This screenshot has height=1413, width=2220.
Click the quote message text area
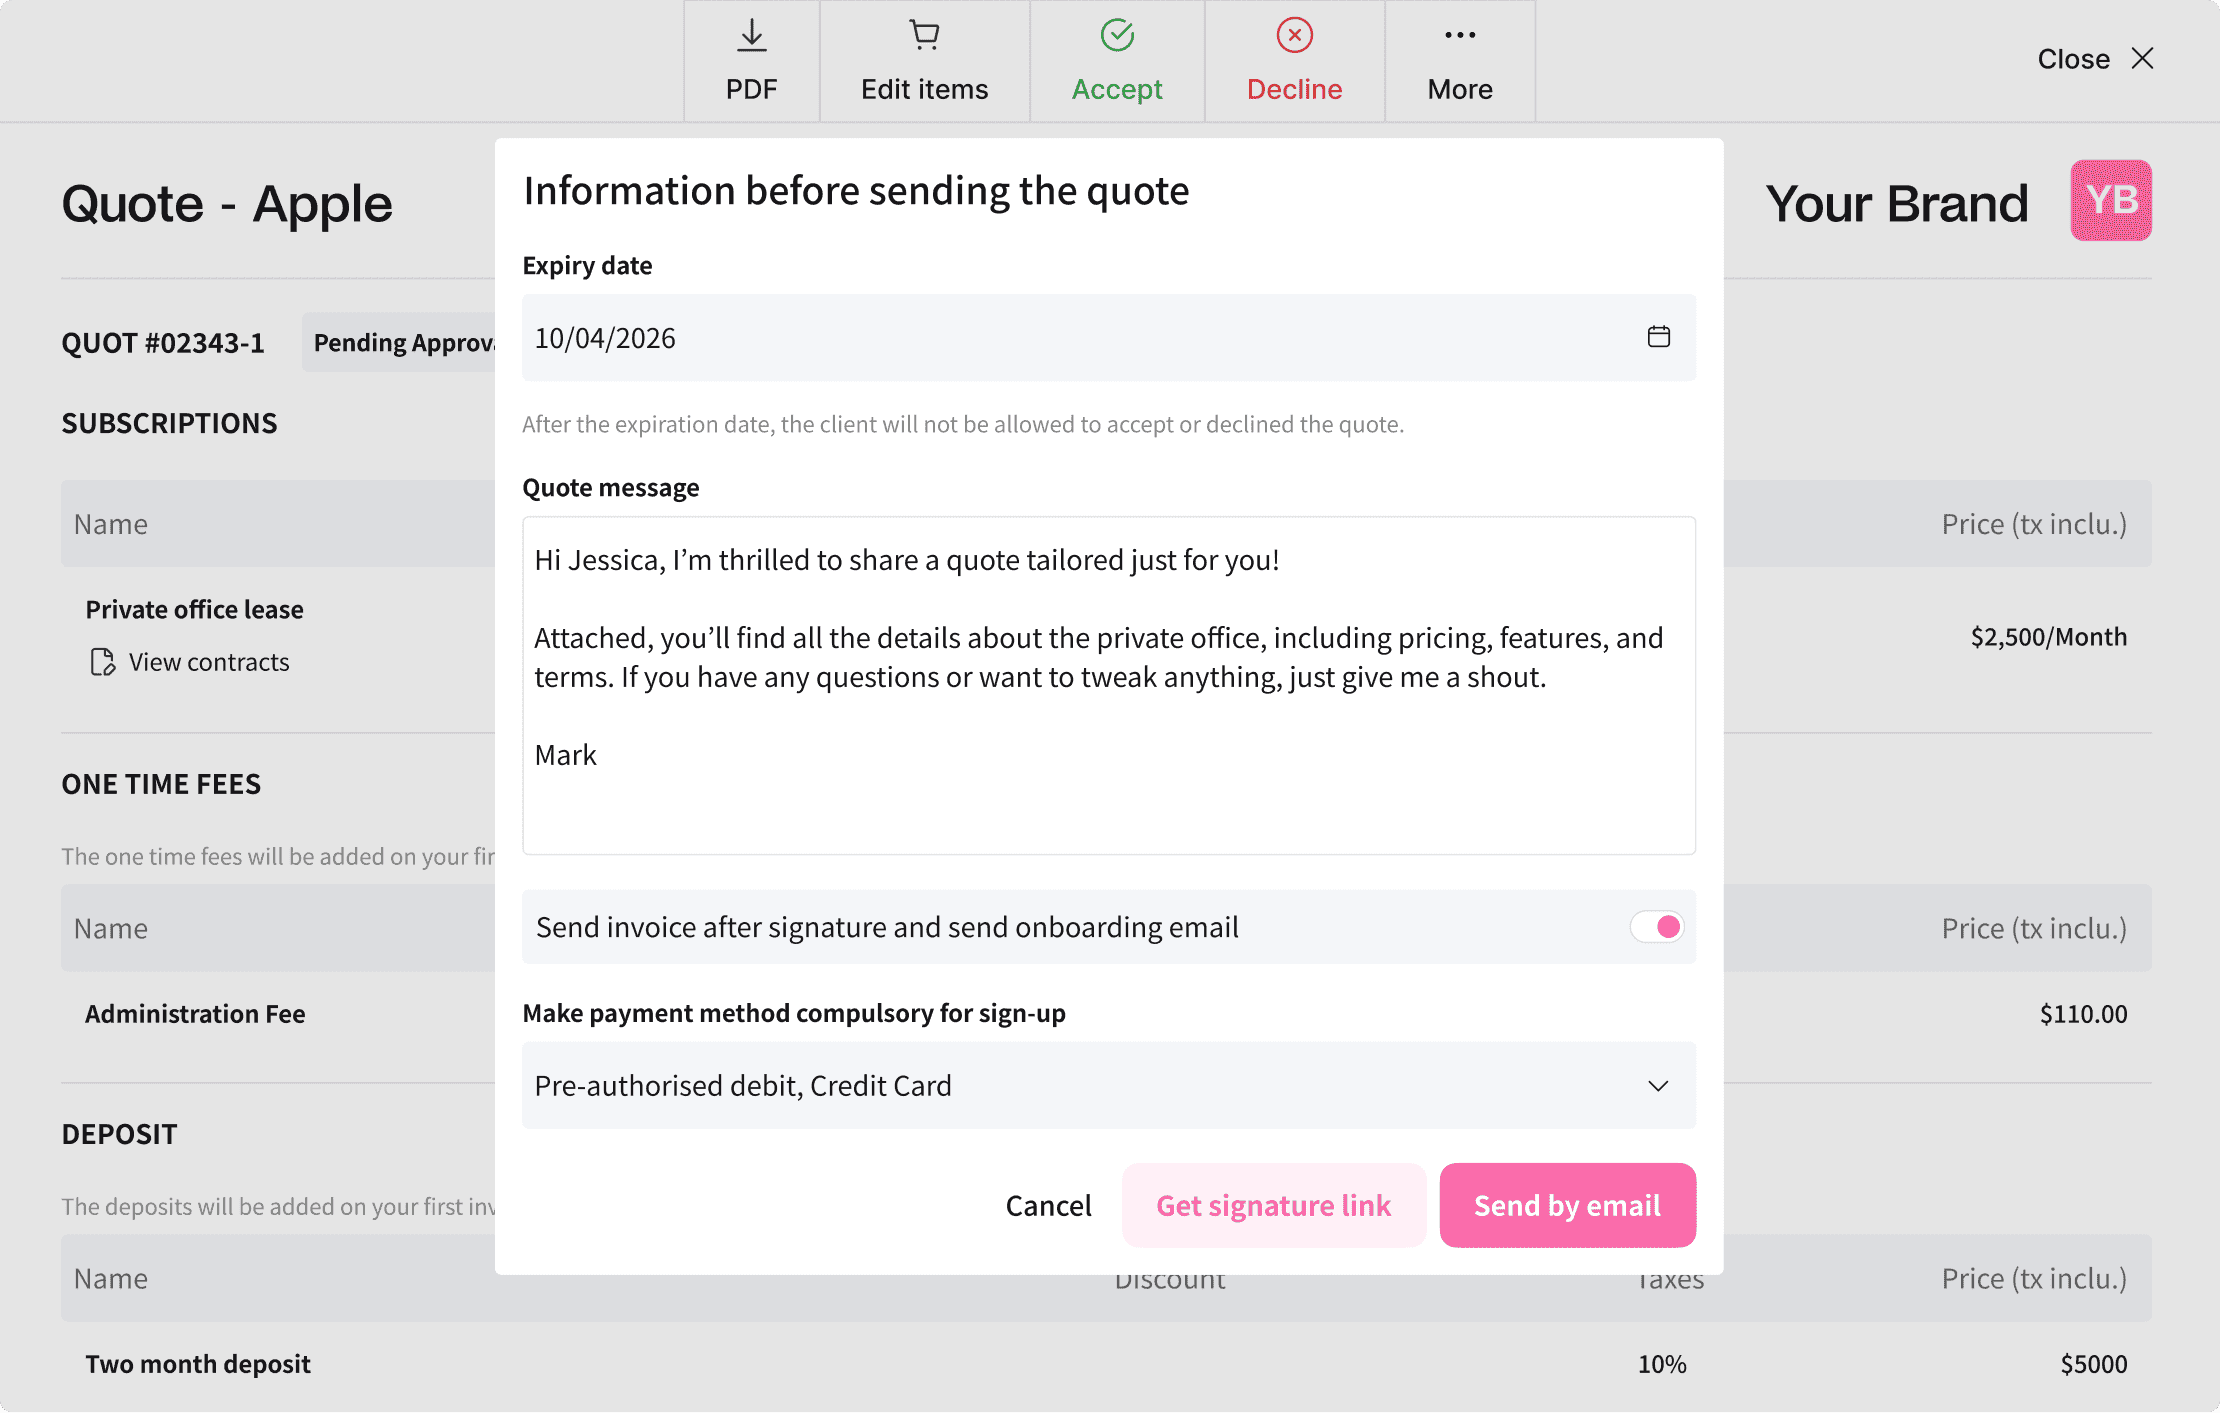tap(1100, 686)
